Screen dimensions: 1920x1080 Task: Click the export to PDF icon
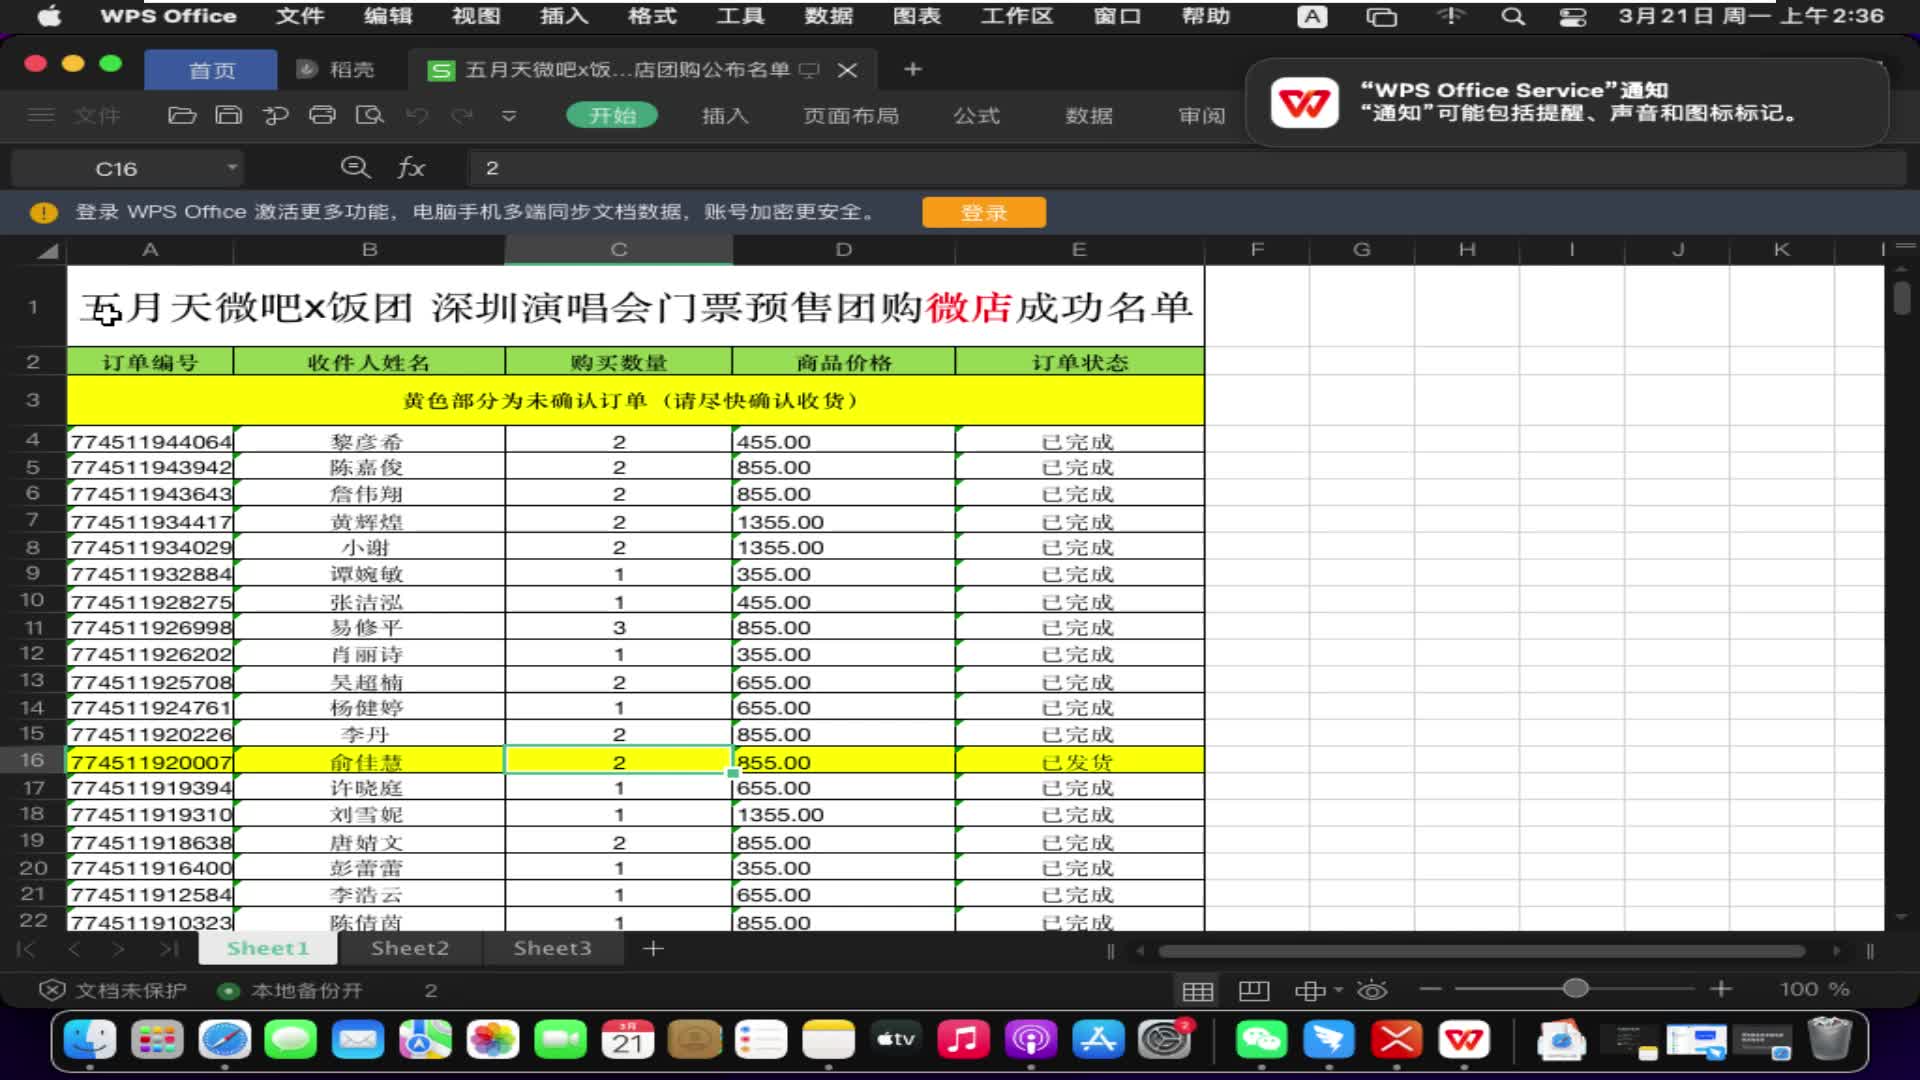click(275, 115)
